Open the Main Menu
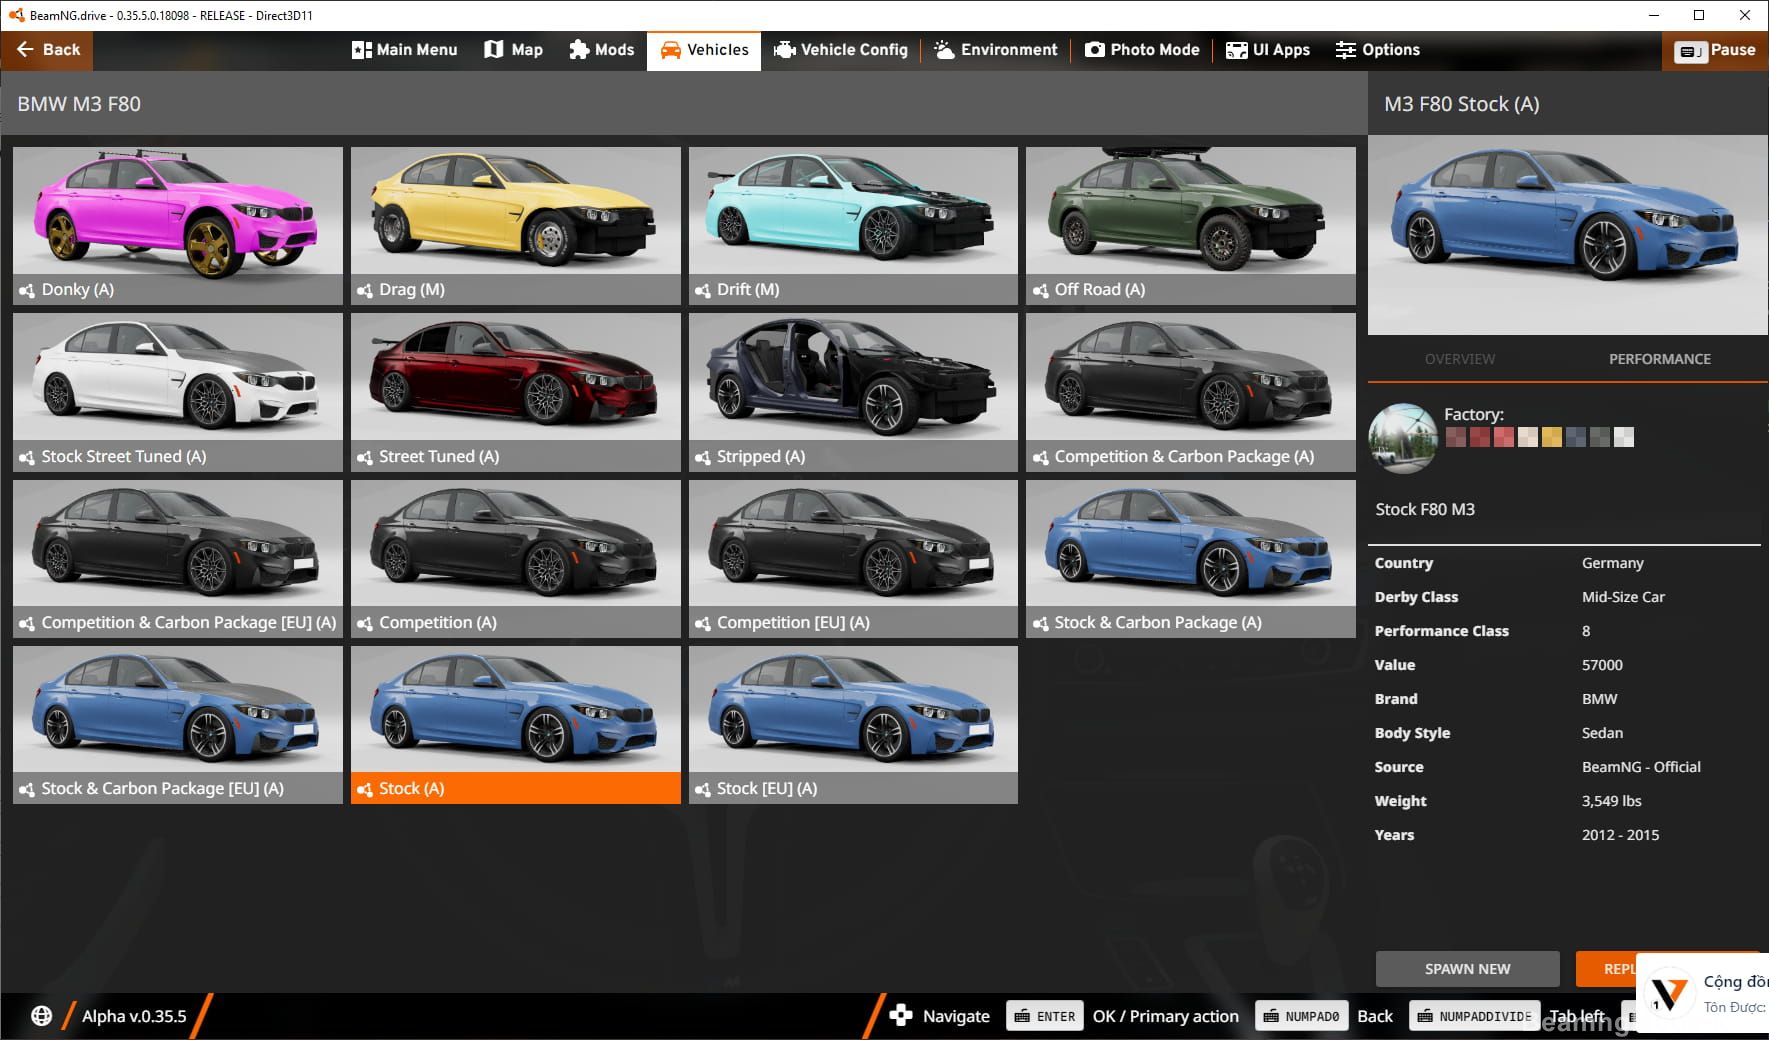 405,50
